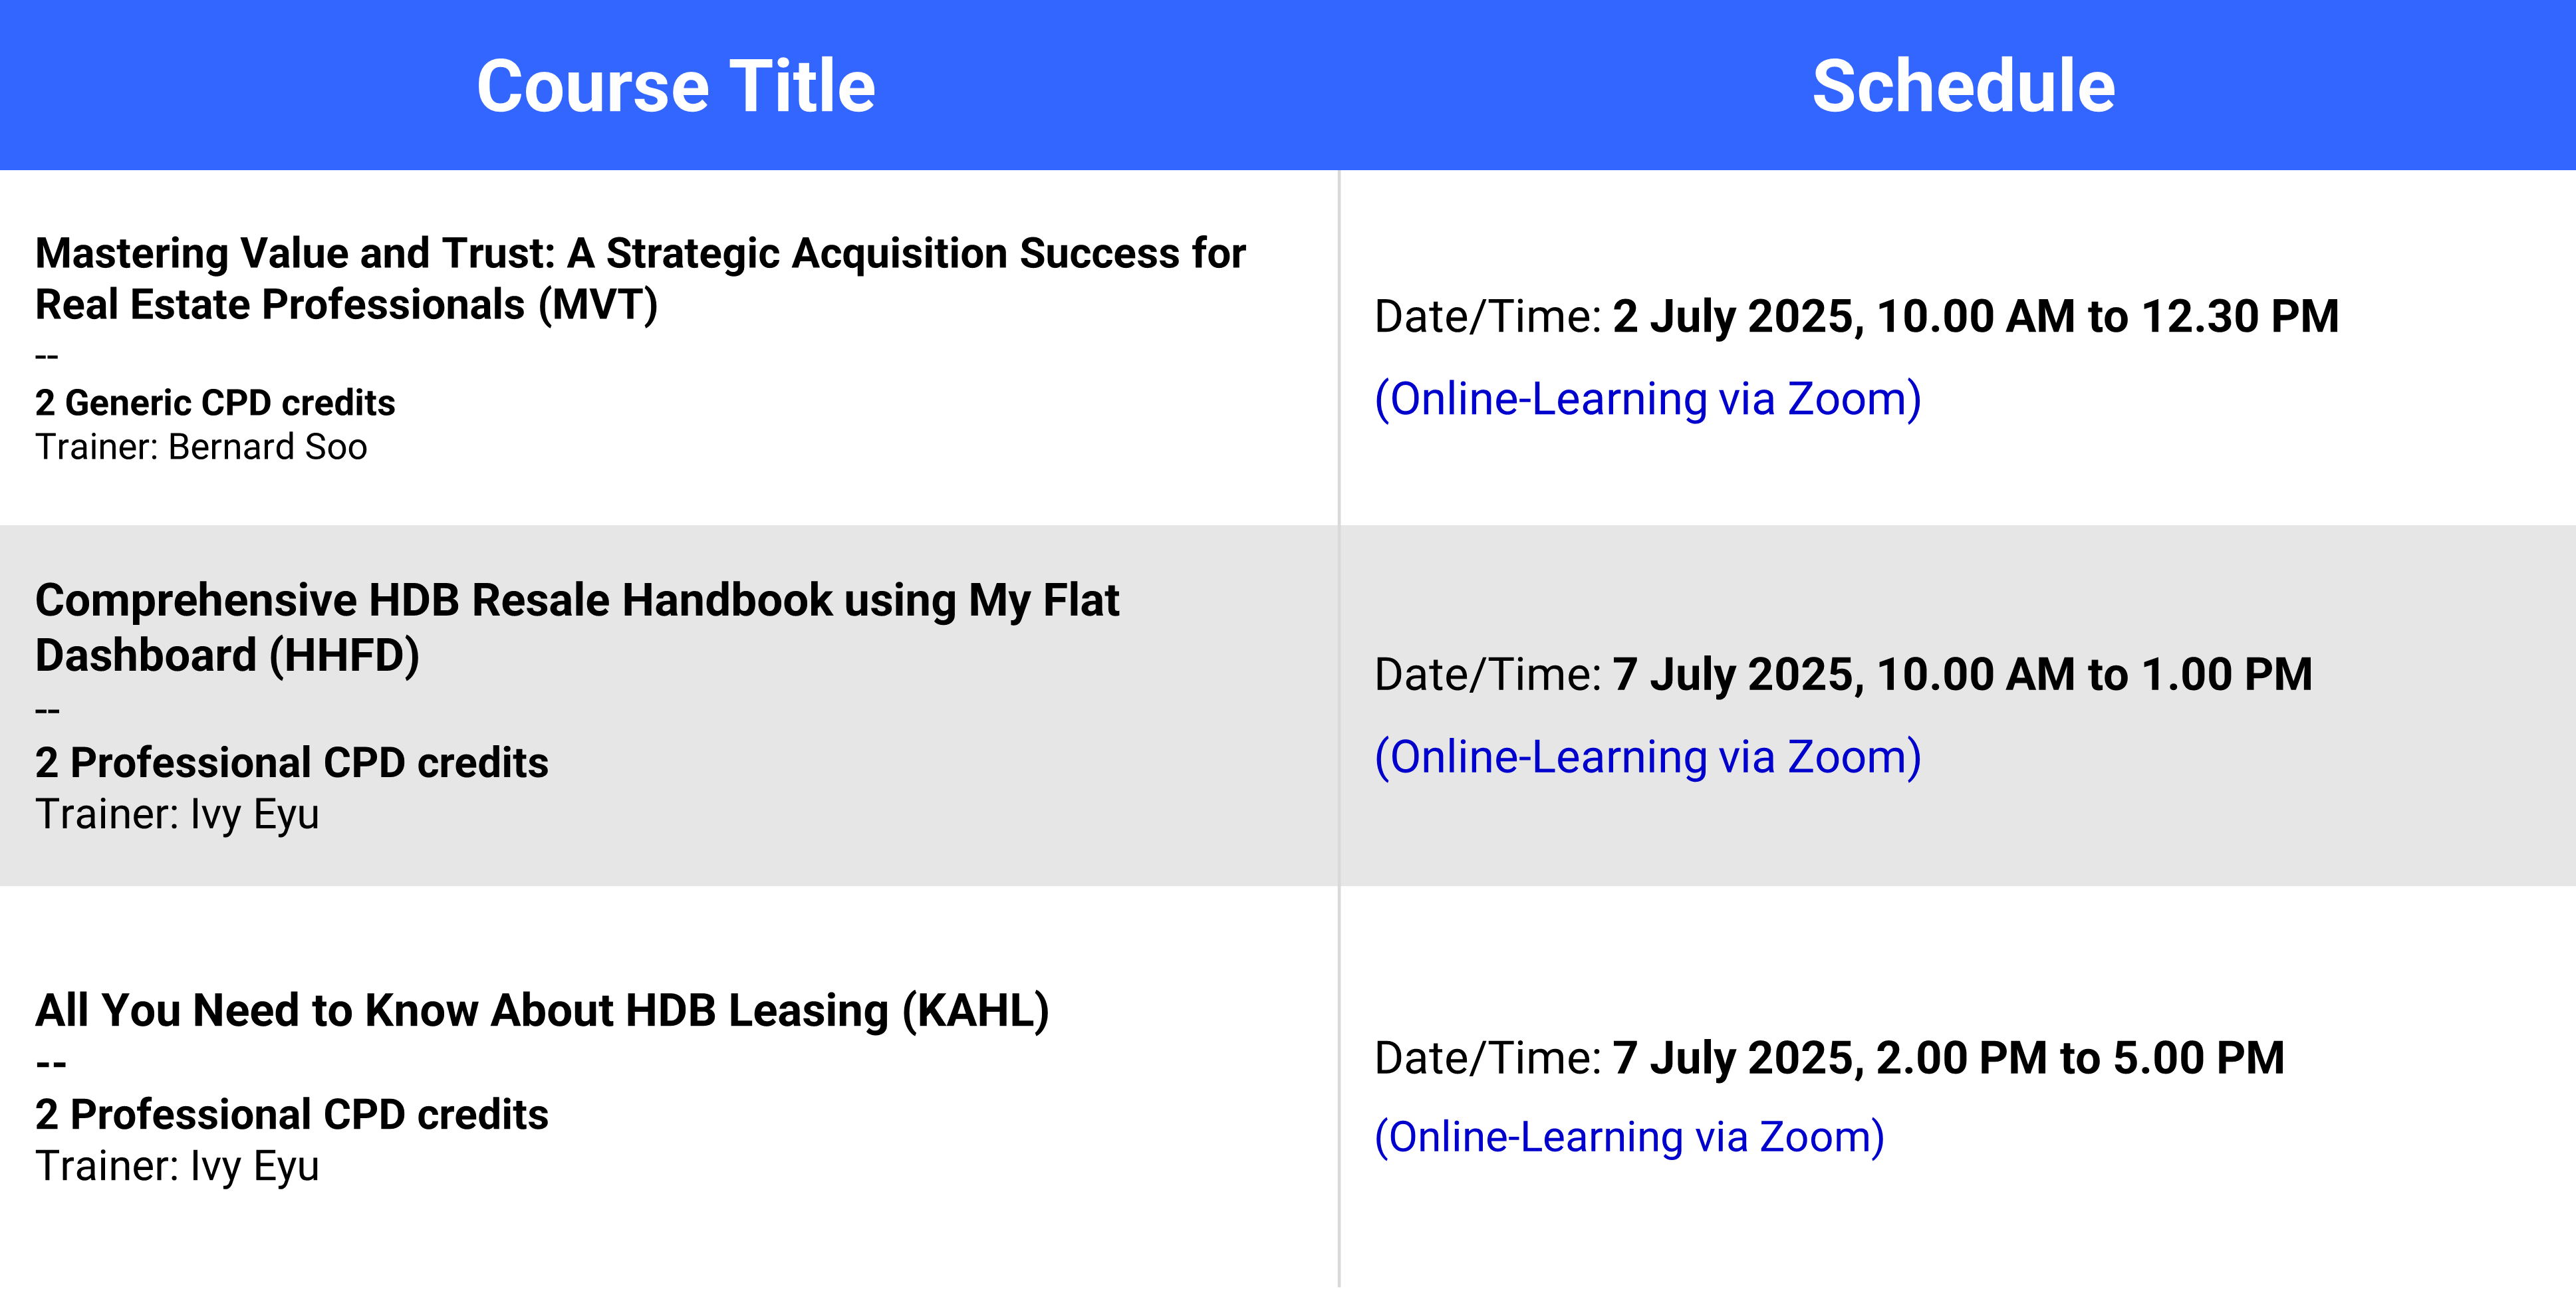Click 7 July 2025, 2.00 PM to 5.00 PM
The image size is (2576, 1289).
pyautogui.click(x=1948, y=1059)
